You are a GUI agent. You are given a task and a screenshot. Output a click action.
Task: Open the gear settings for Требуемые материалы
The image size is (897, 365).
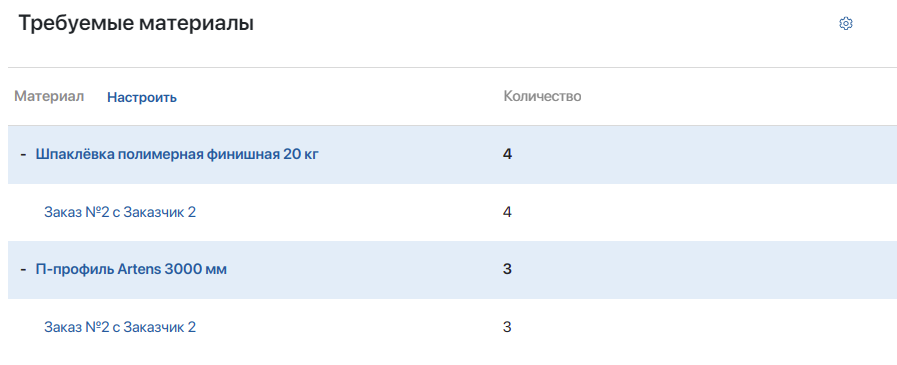pyautogui.click(x=846, y=24)
